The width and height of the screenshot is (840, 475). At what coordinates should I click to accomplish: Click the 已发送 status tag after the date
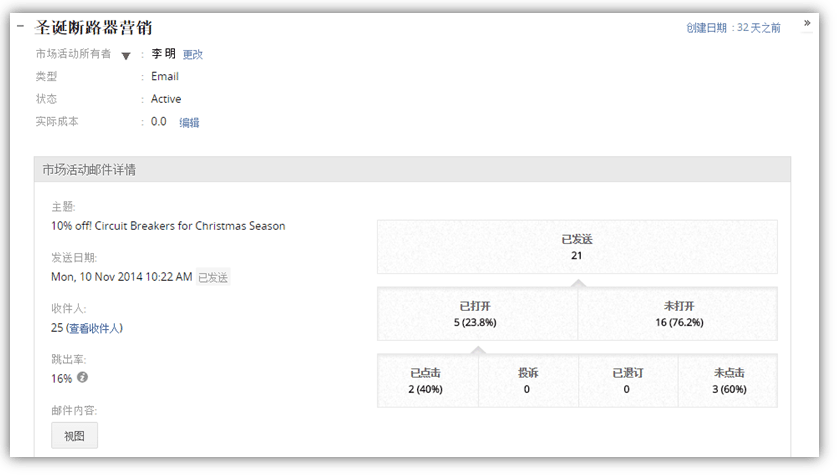[x=213, y=277]
